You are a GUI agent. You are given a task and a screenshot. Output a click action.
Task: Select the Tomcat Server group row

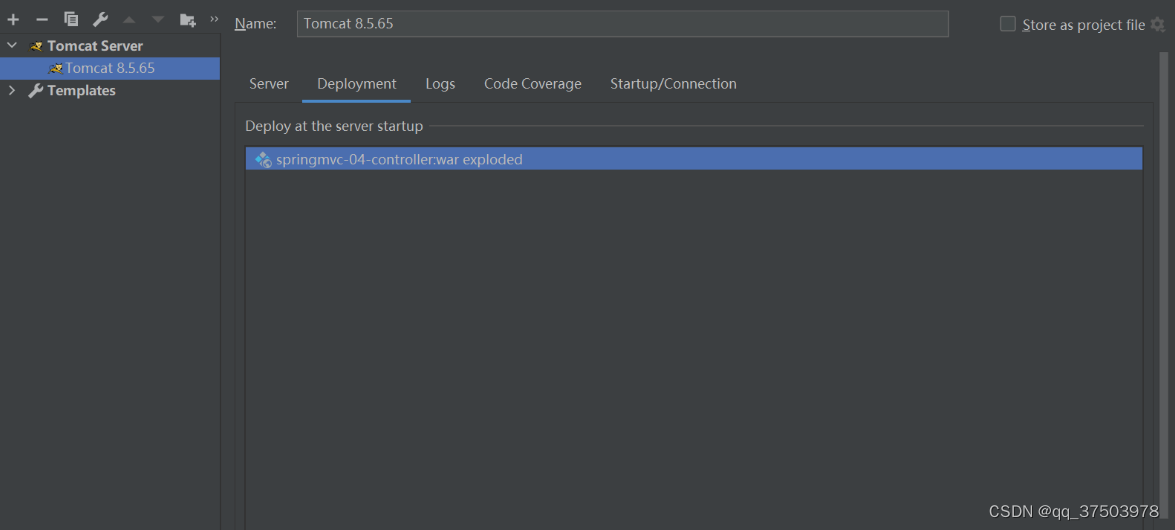pyautogui.click(x=110, y=46)
